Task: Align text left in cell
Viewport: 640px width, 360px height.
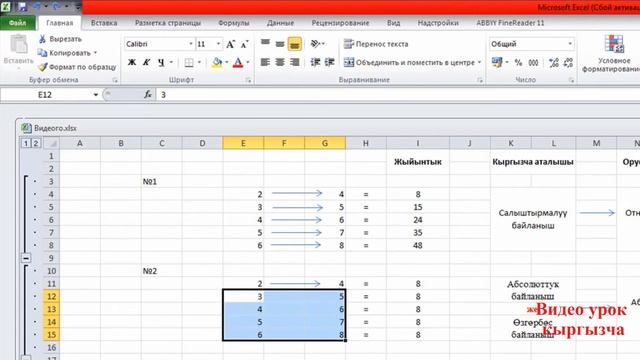Action: pos(265,62)
